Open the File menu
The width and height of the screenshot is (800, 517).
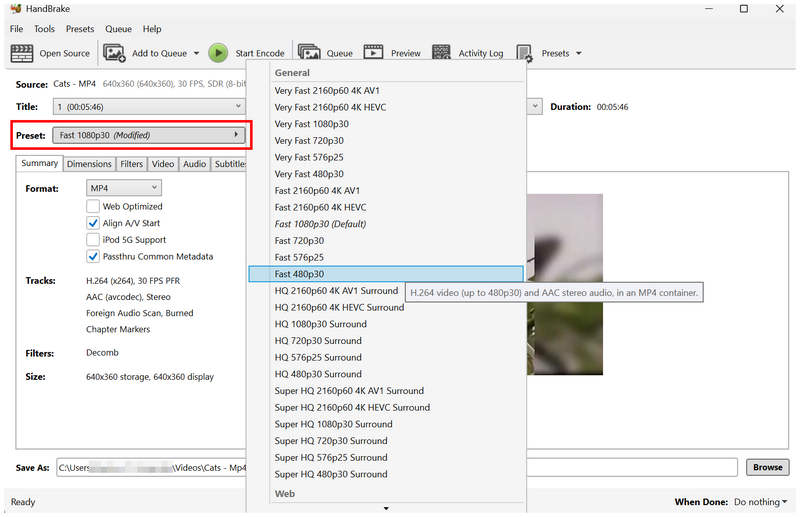click(16, 29)
